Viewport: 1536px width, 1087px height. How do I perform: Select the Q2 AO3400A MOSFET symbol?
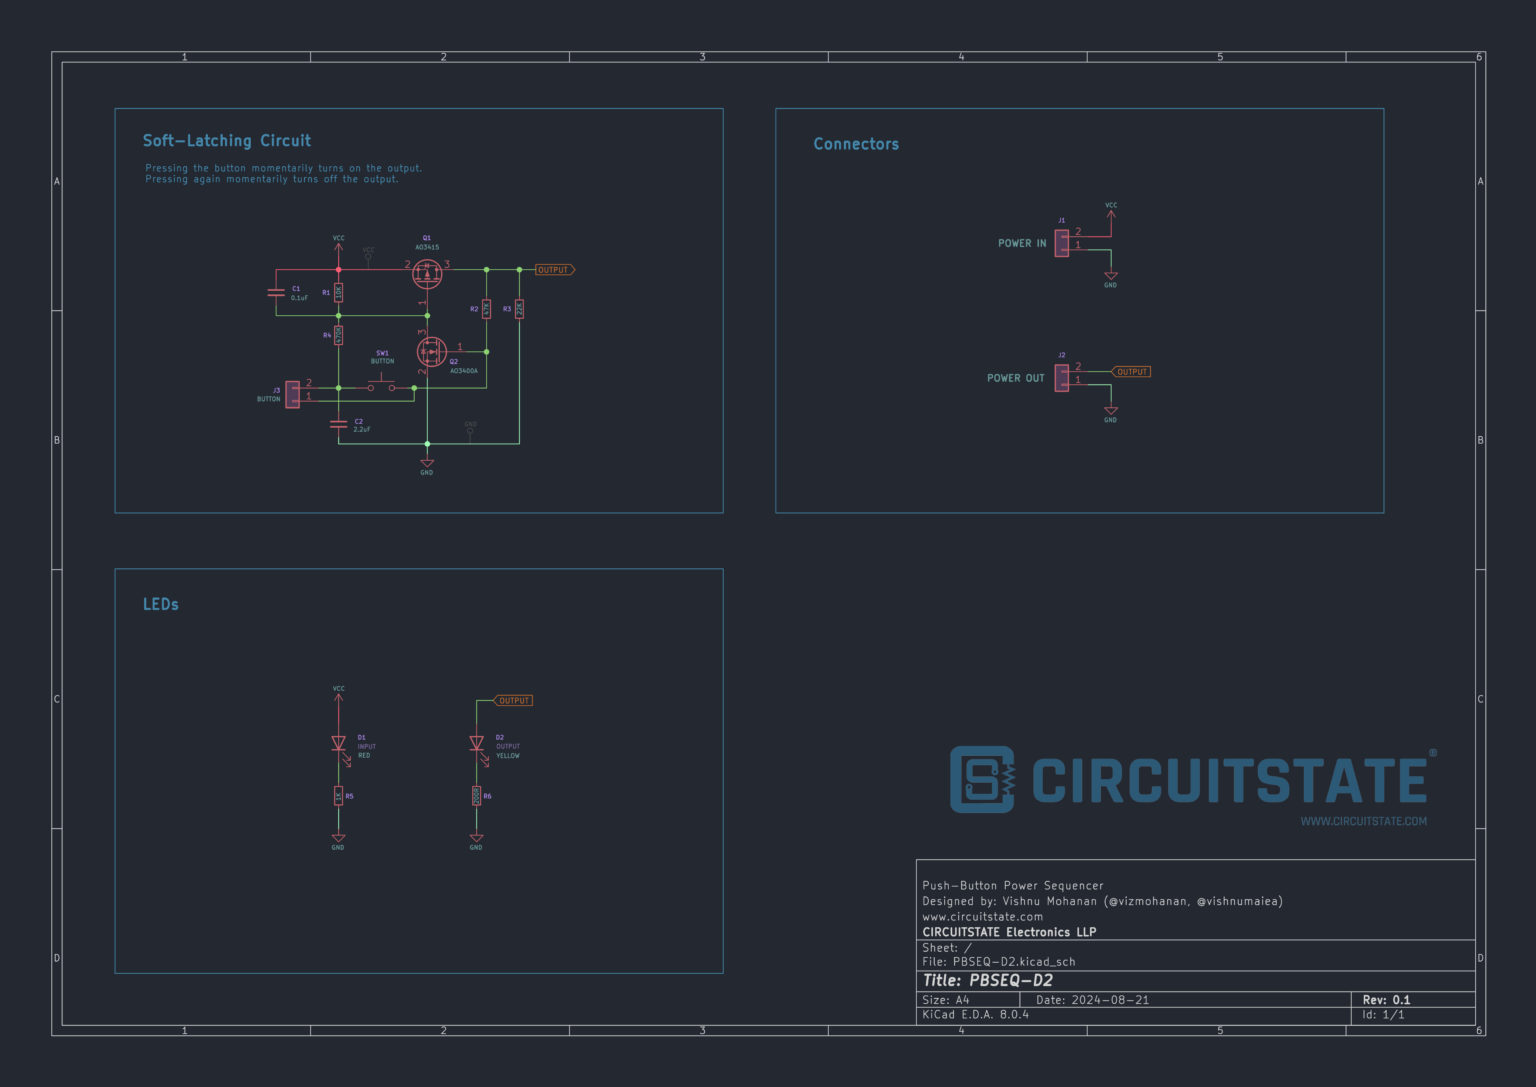pos(430,351)
